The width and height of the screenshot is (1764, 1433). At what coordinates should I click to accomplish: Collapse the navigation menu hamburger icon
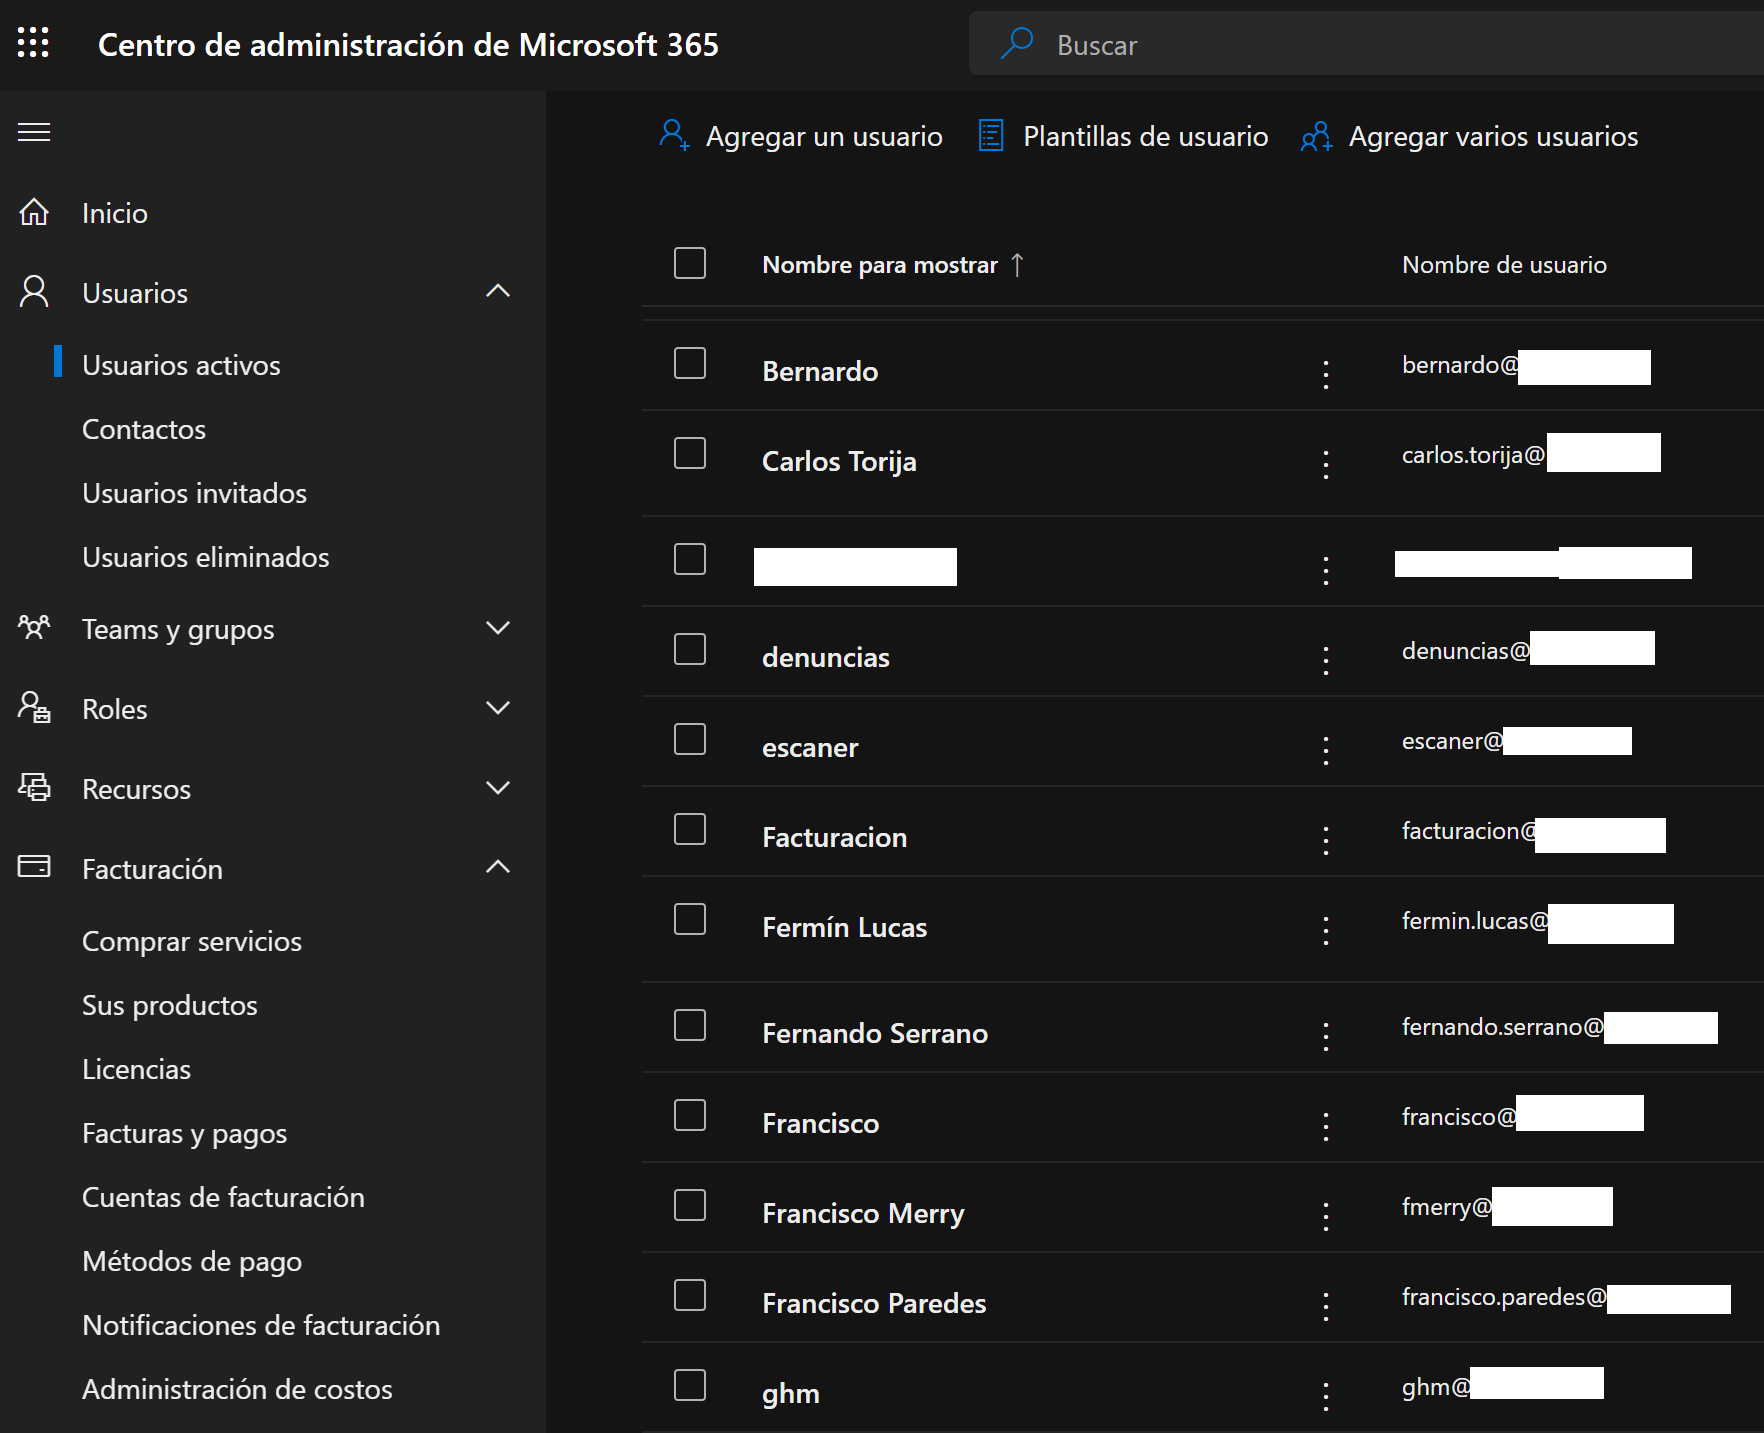(x=34, y=132)
